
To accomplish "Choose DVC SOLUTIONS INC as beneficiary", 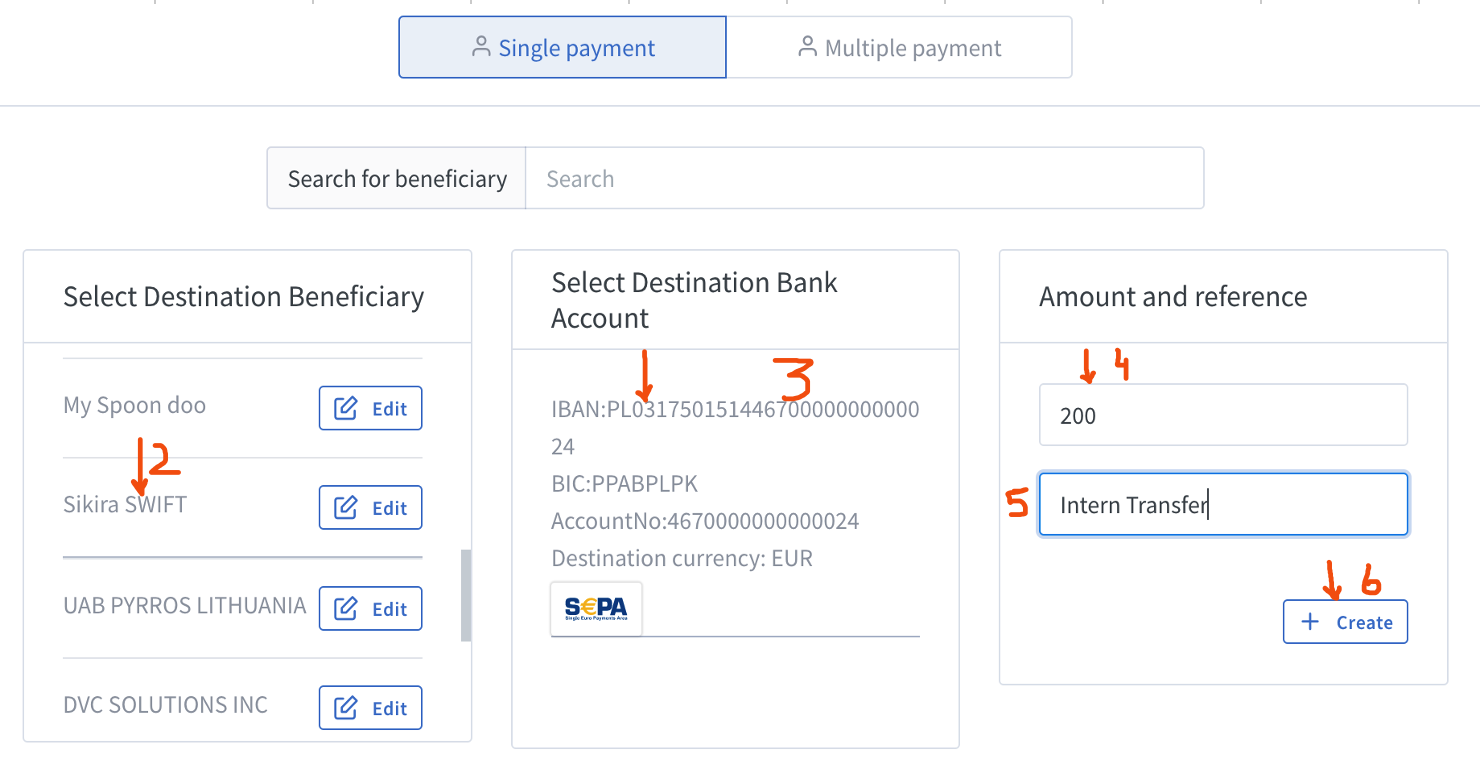I will [165, 705].
